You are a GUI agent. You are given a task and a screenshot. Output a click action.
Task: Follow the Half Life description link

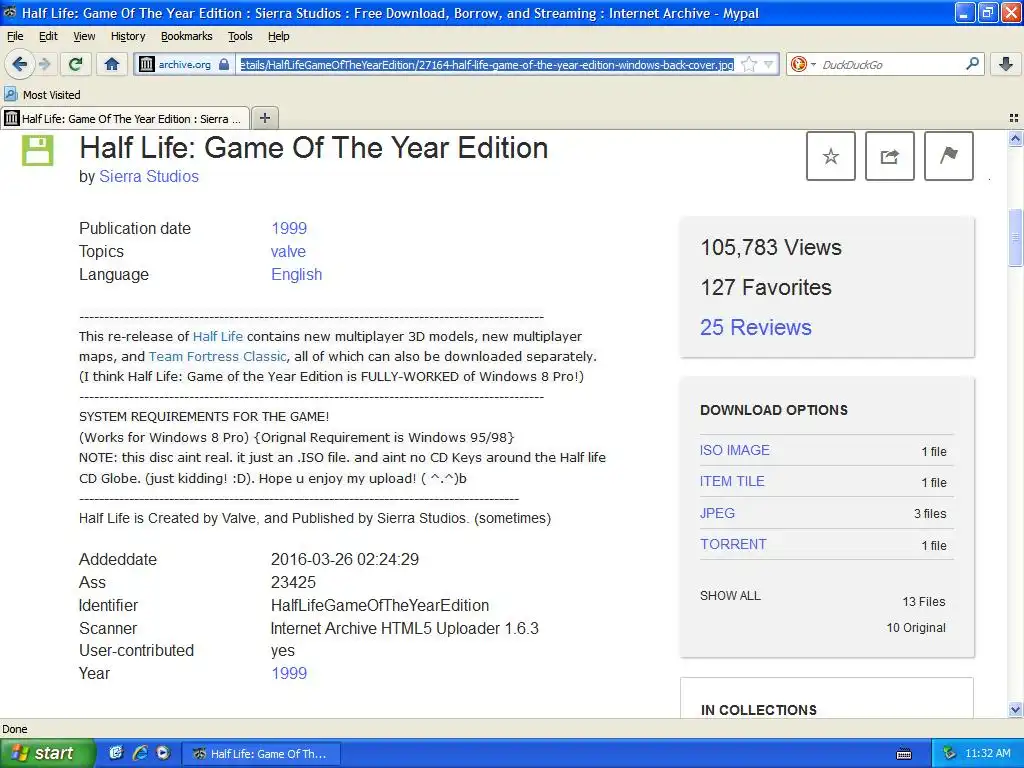tap(217, 336)
